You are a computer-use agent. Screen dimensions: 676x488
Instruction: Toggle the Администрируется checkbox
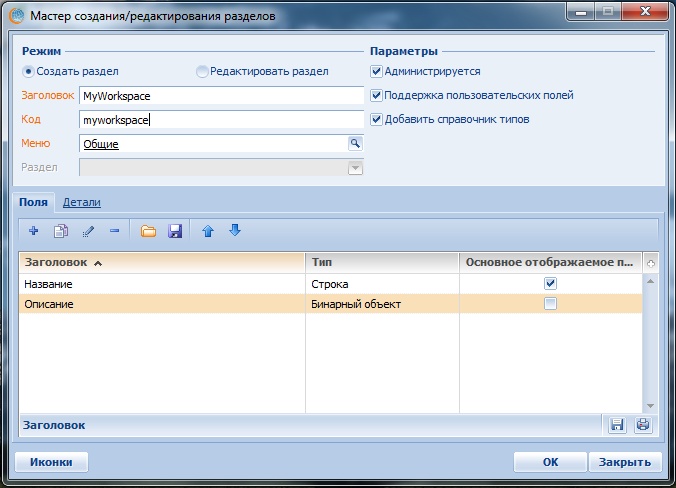coord(376,71)
